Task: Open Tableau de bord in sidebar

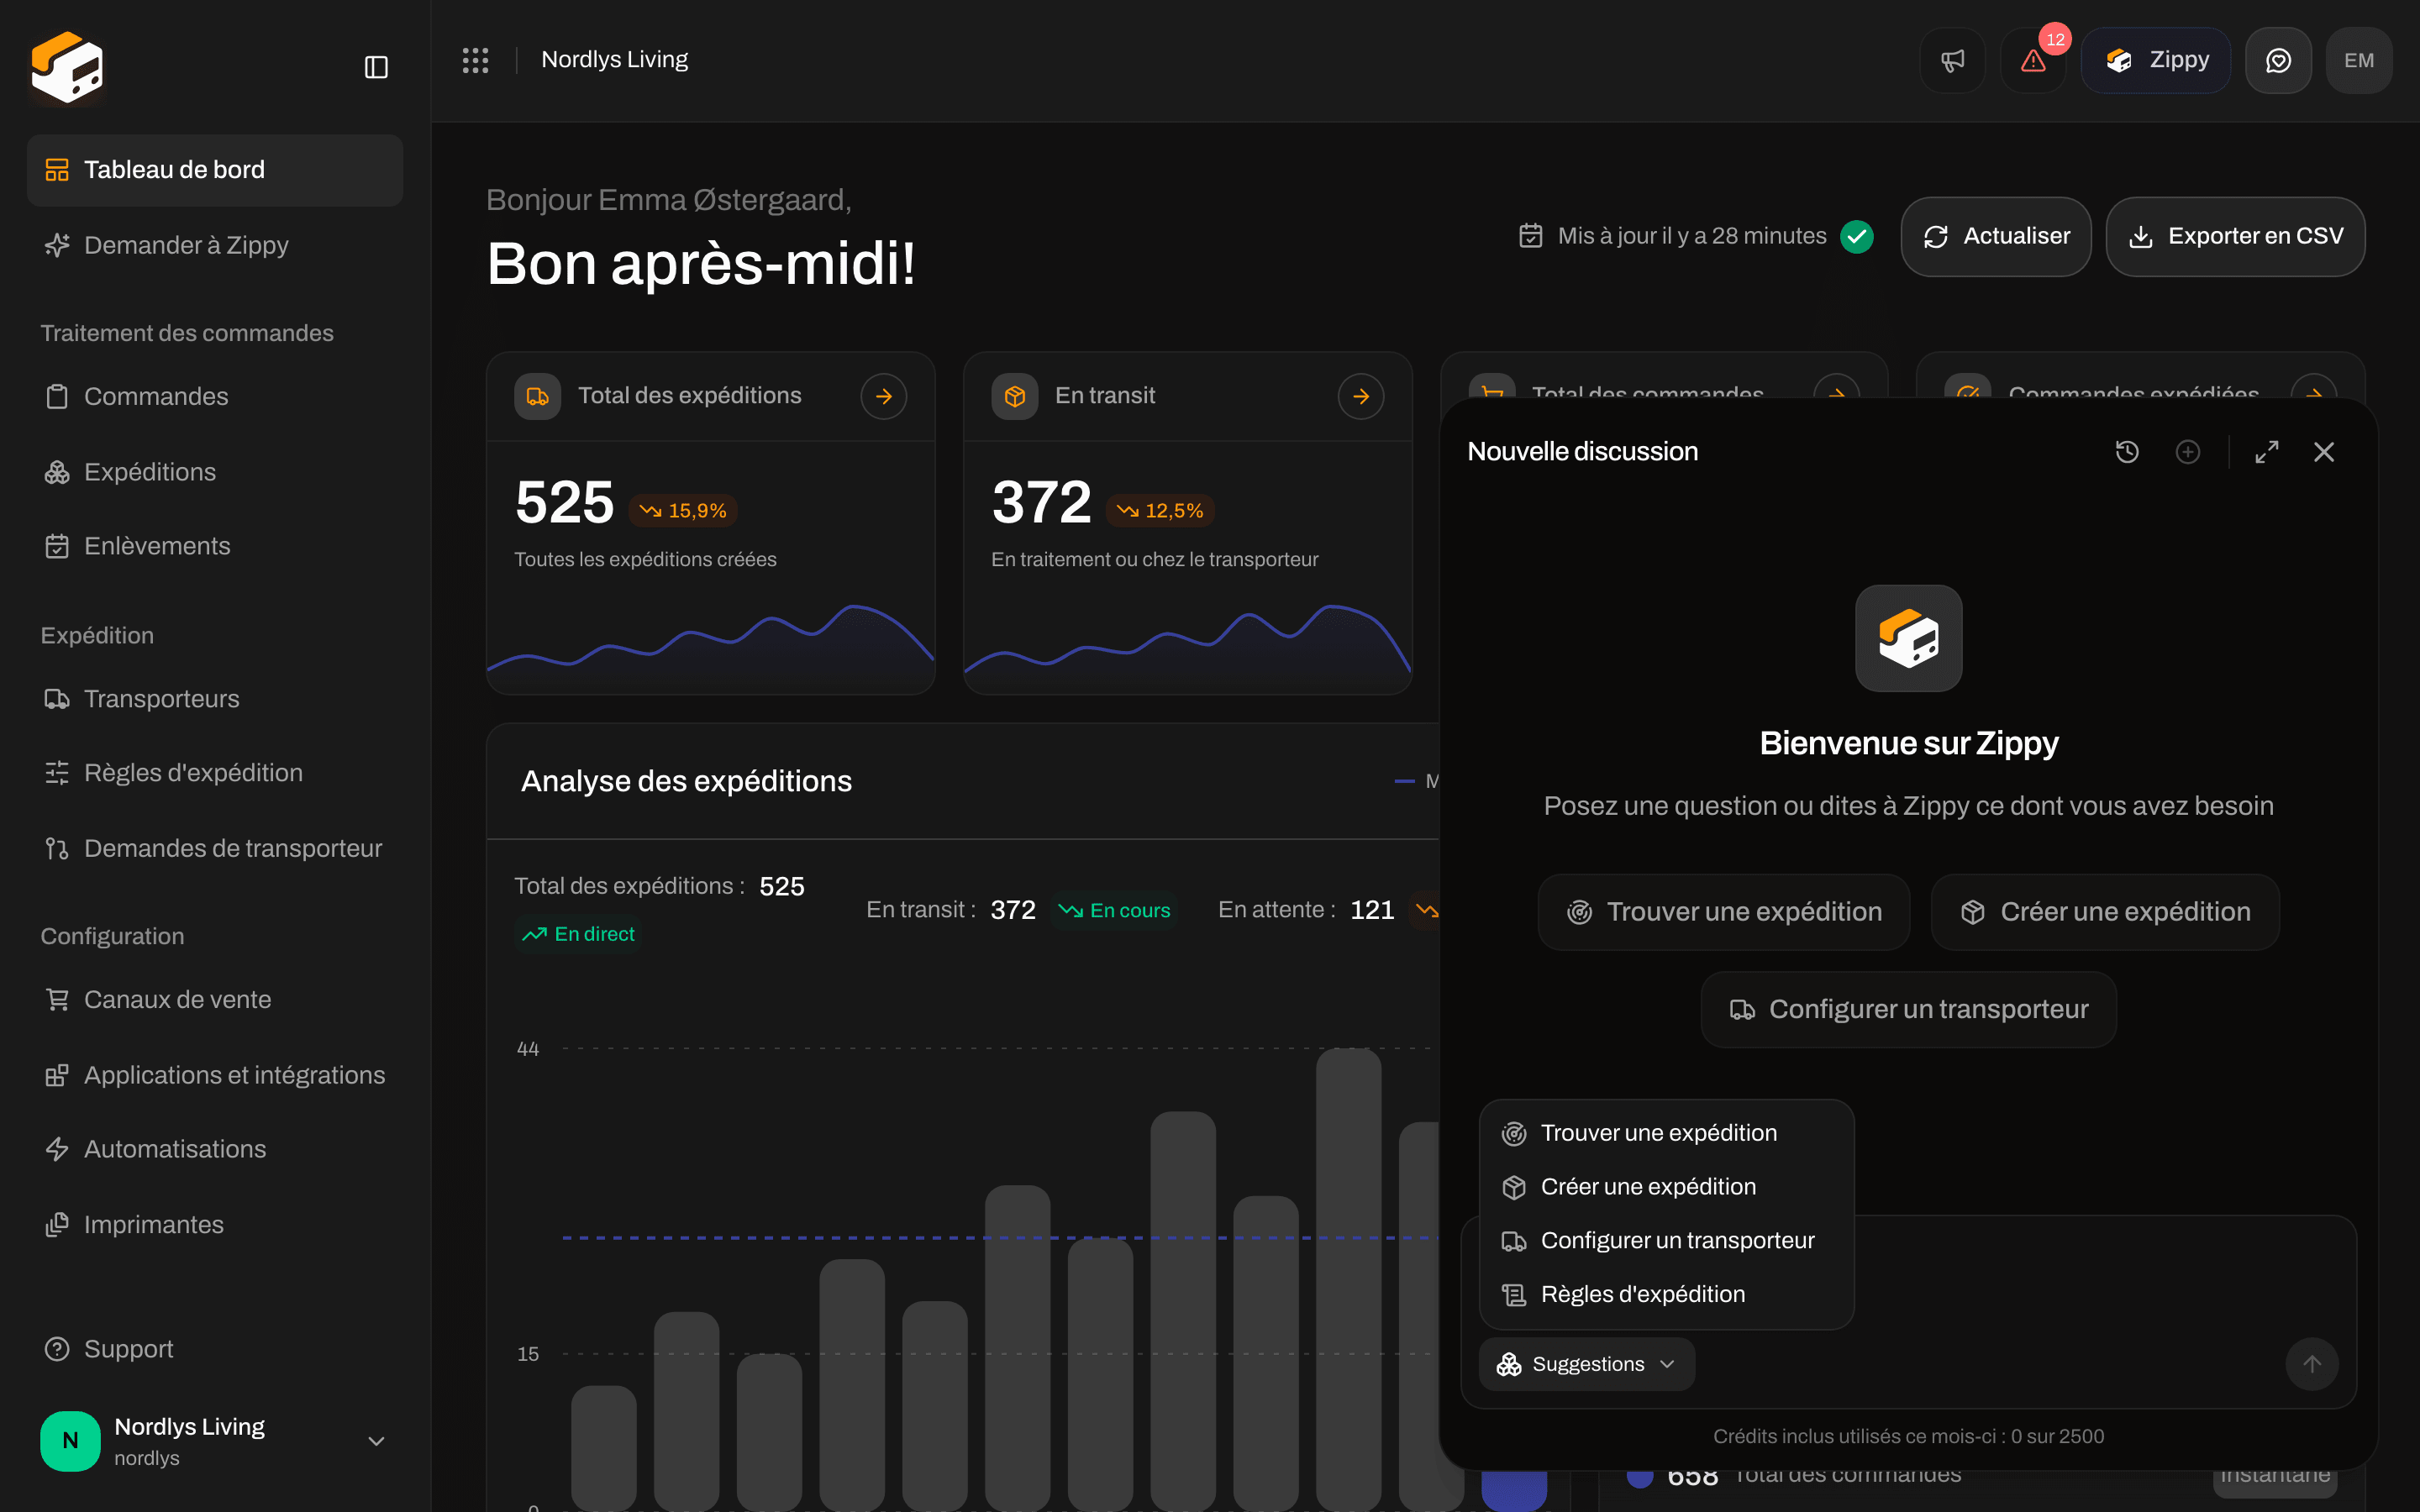Action: 215,170
